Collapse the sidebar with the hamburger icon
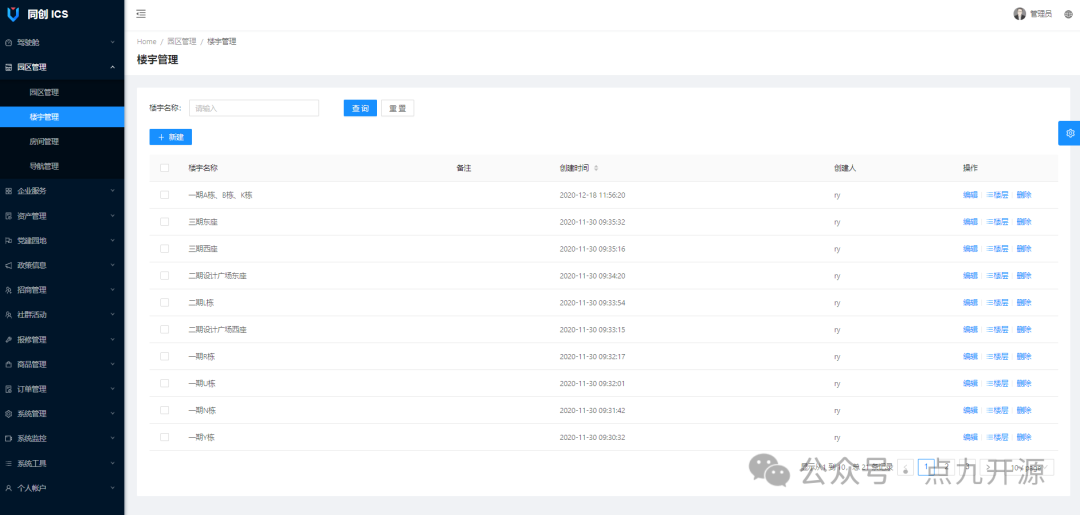Viewport: 1080px width, 515px height. tap(141, 14)
